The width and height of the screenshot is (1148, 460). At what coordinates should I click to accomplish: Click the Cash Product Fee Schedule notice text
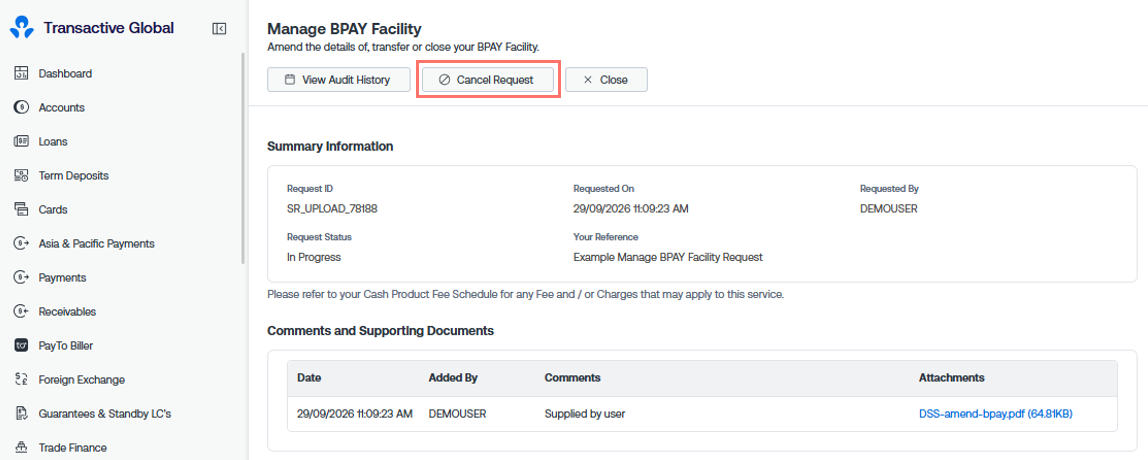pos(526,294)
